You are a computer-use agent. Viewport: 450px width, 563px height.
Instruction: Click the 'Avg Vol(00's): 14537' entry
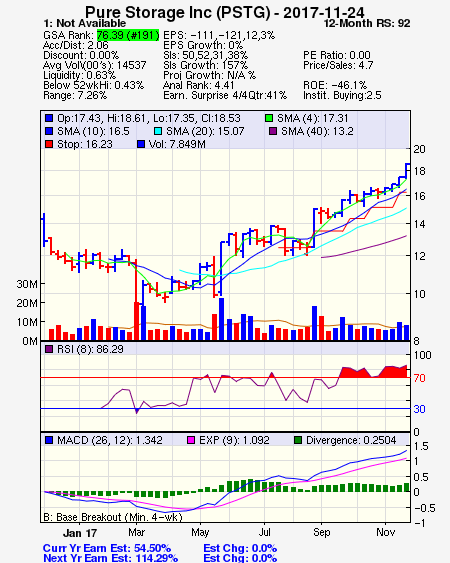(x=95, y=65)
